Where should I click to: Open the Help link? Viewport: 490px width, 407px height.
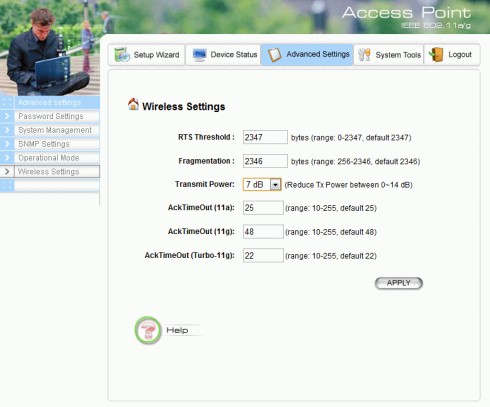click(177, 330)
